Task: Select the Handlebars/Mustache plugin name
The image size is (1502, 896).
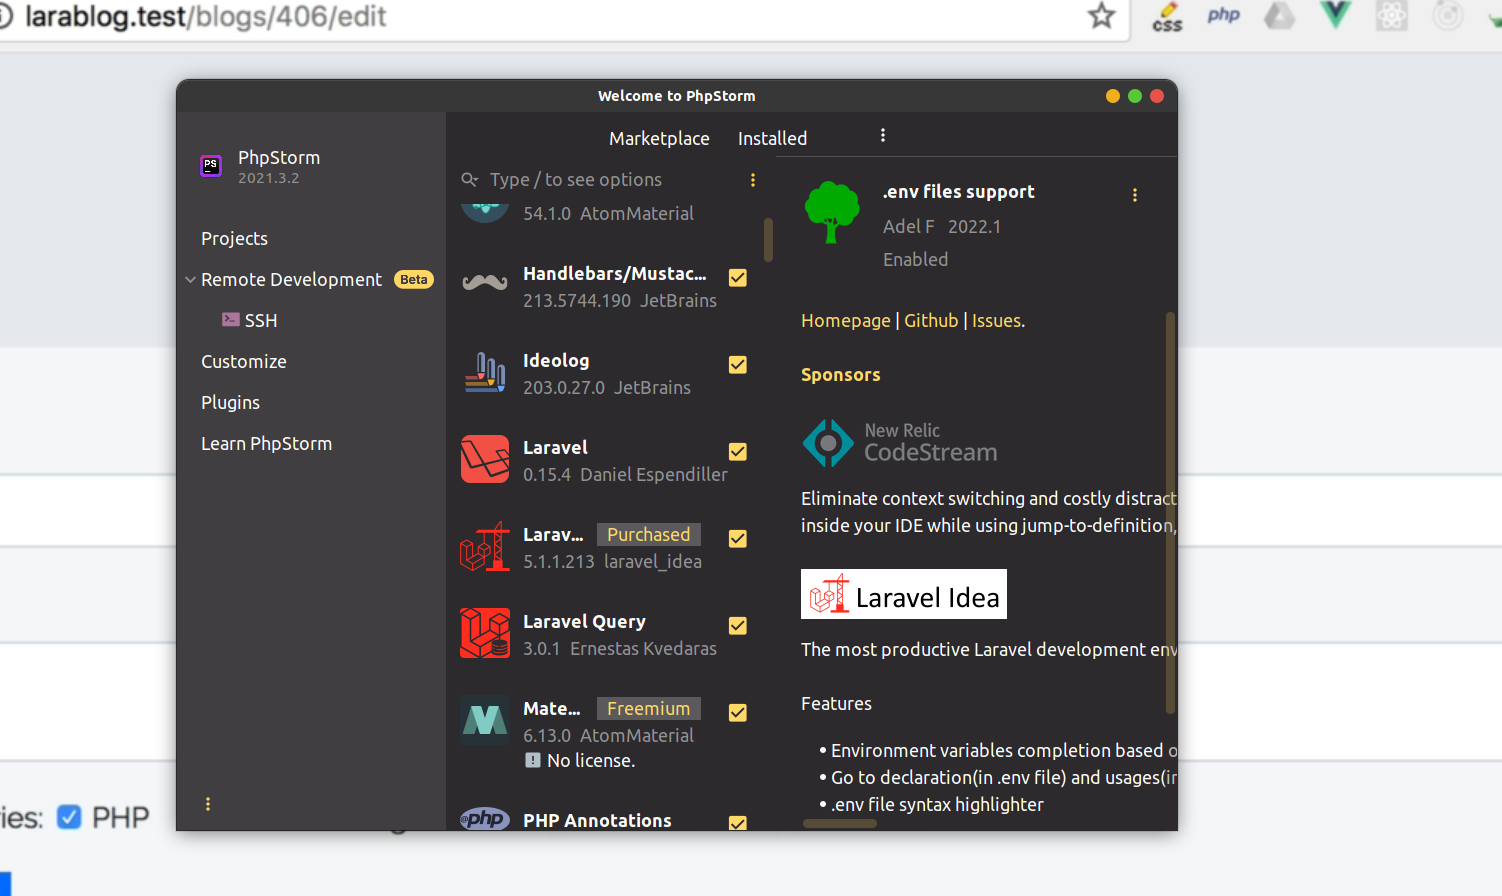Action: pos(615,274)
